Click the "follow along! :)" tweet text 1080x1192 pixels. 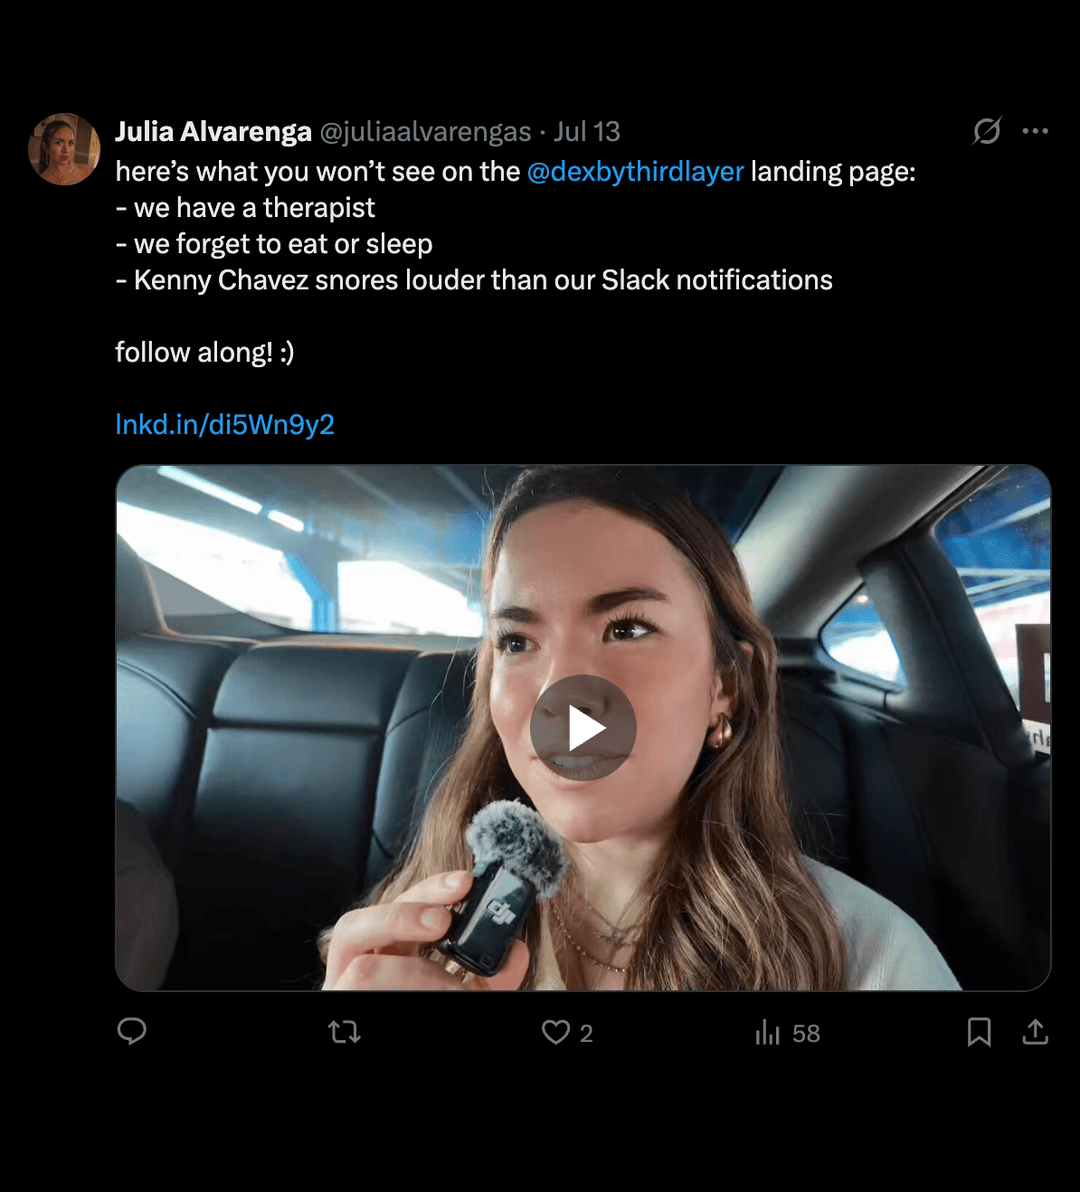(x=205, y=353)
